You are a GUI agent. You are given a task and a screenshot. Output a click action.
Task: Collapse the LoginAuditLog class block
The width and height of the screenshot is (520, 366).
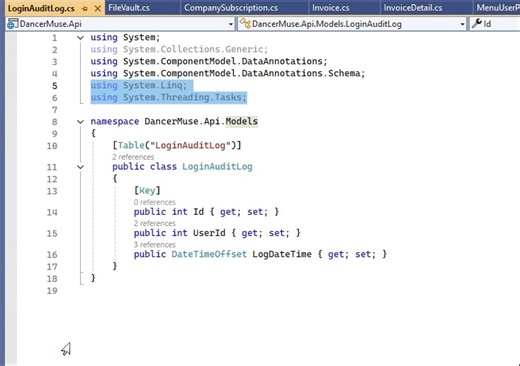point(80,167)
